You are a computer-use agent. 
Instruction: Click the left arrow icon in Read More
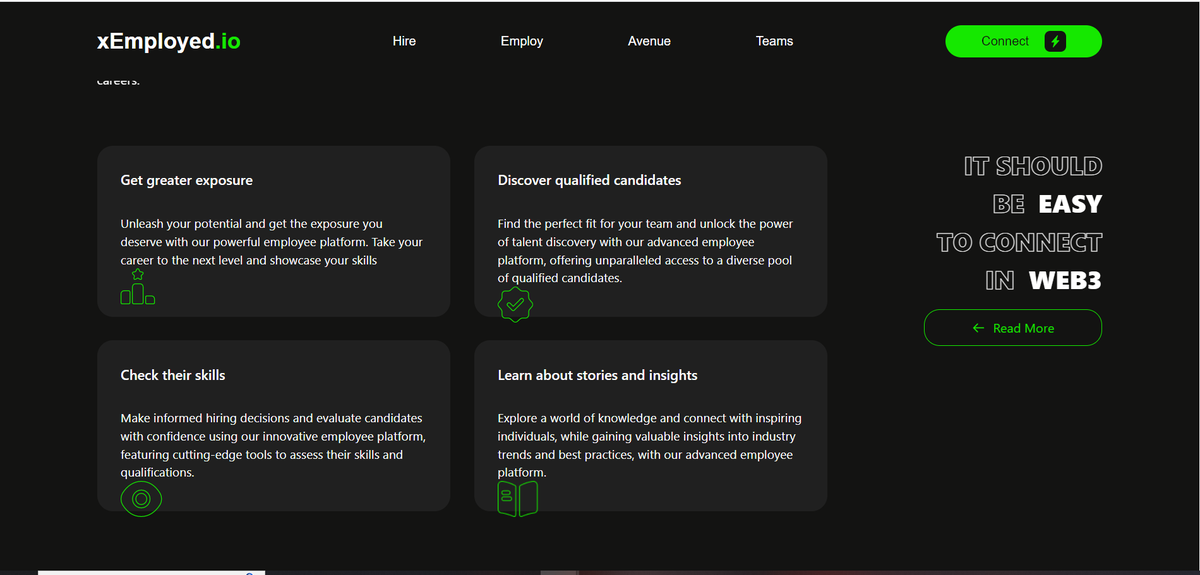coord(978,328)
